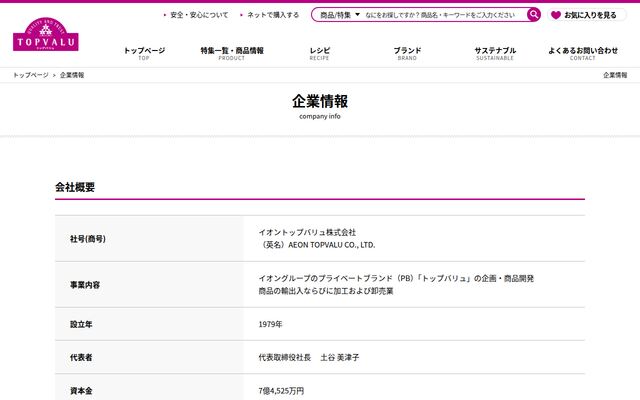Click 企業情報 in the breadcrumb trail
This screenshot has width=640, height=400.
(72, 75)
